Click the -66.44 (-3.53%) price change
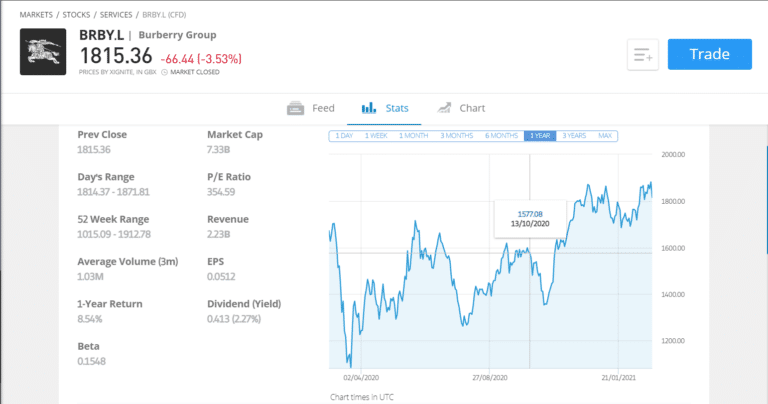The height and width of the screenshot is (404, 768). click(x=201, y=59)
